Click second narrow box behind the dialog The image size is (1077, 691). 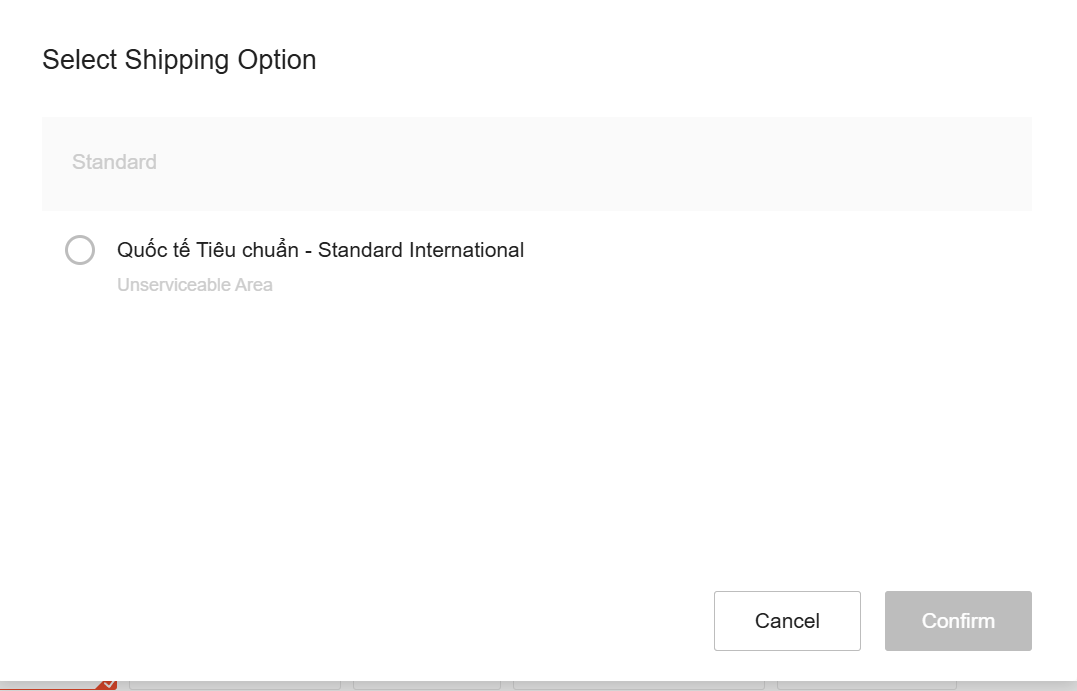click(427, 686)
